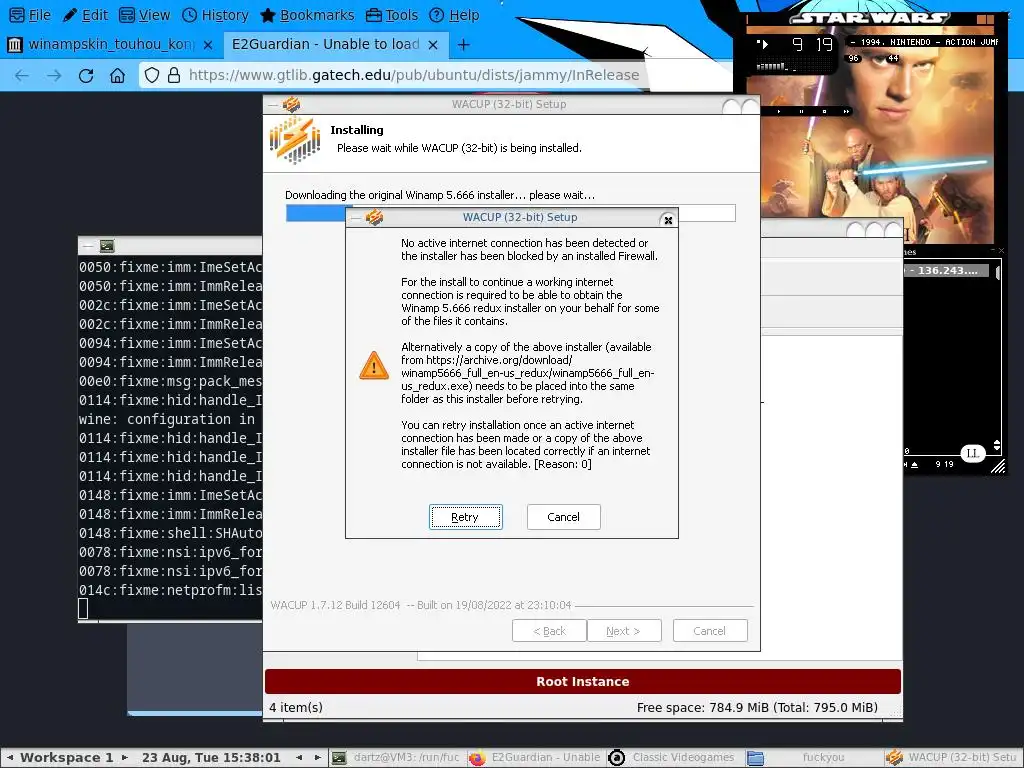Open the View menu in the browser
The width and height of the screenshot is (1024, 768).
145,15
